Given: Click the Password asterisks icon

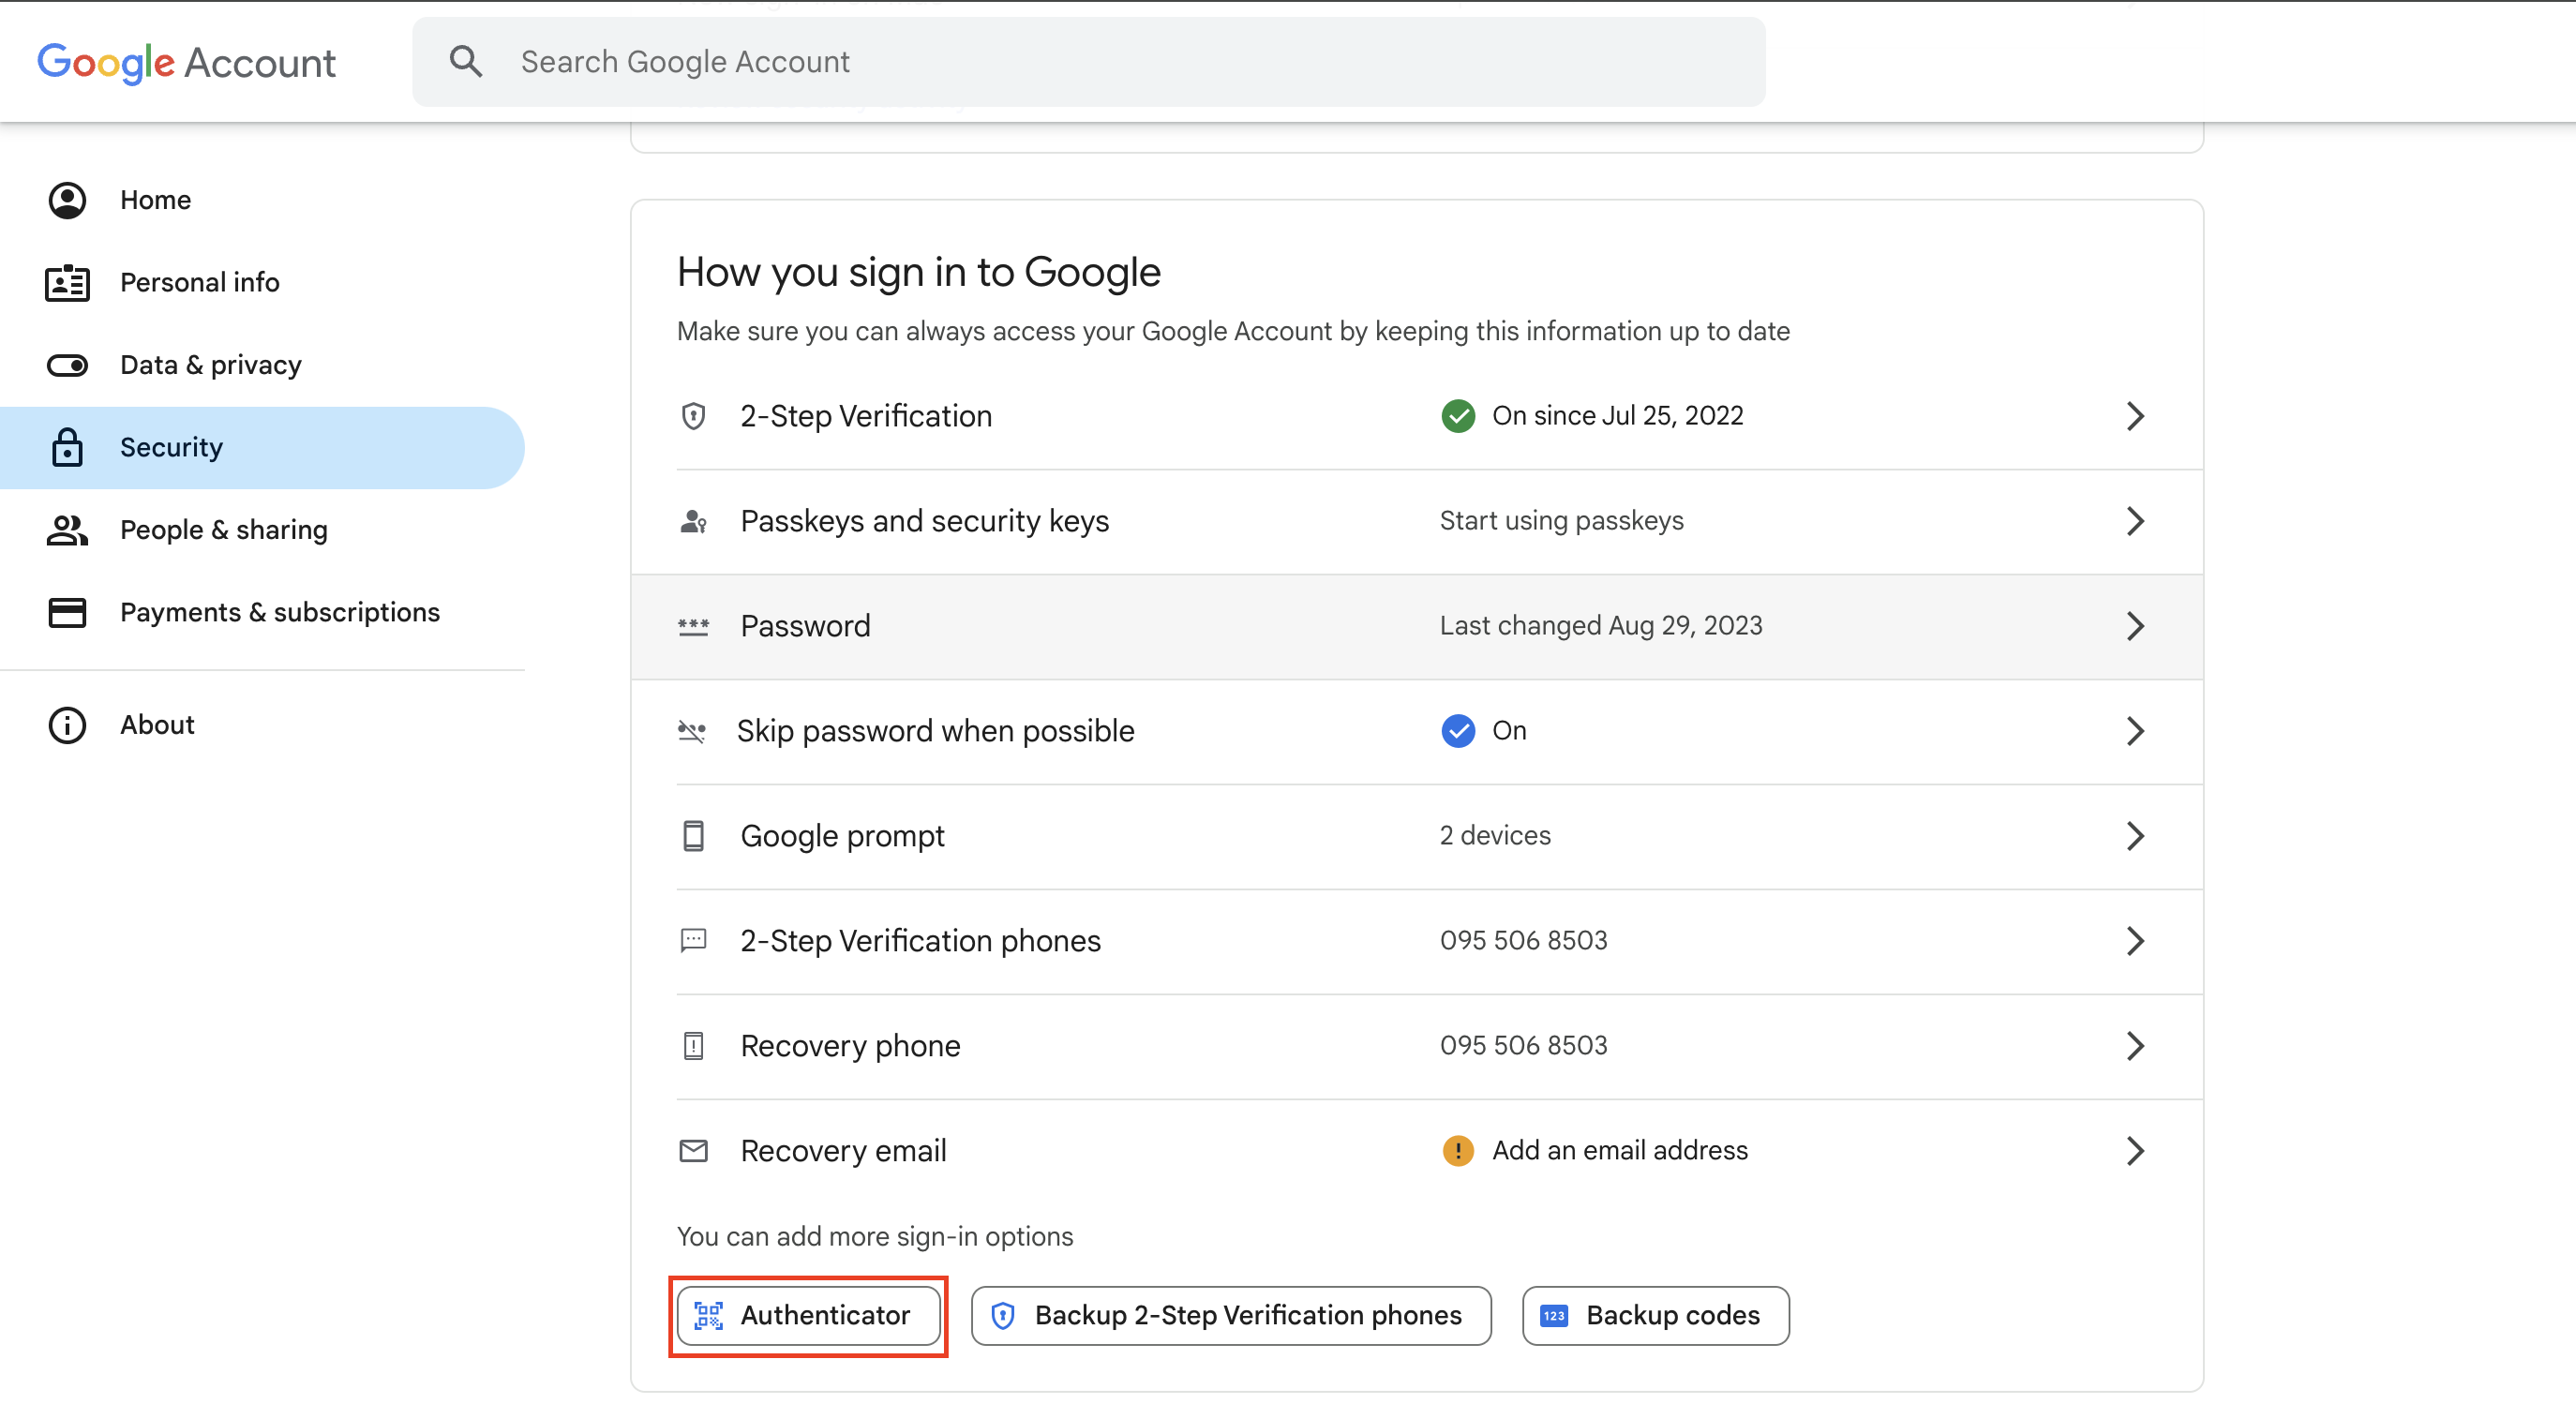Looking at the screenshot, I should pos(693,627).
